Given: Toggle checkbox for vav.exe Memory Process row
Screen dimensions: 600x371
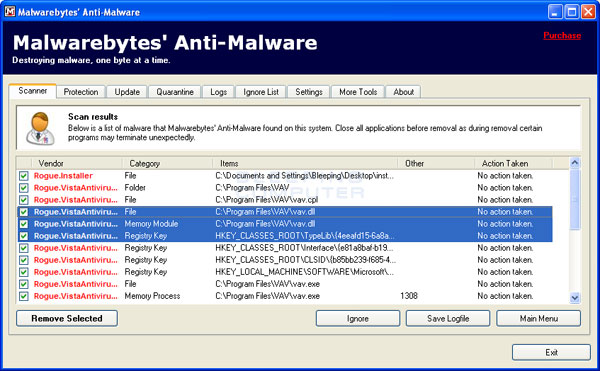Looking at the screenshot, I should 24,296.
